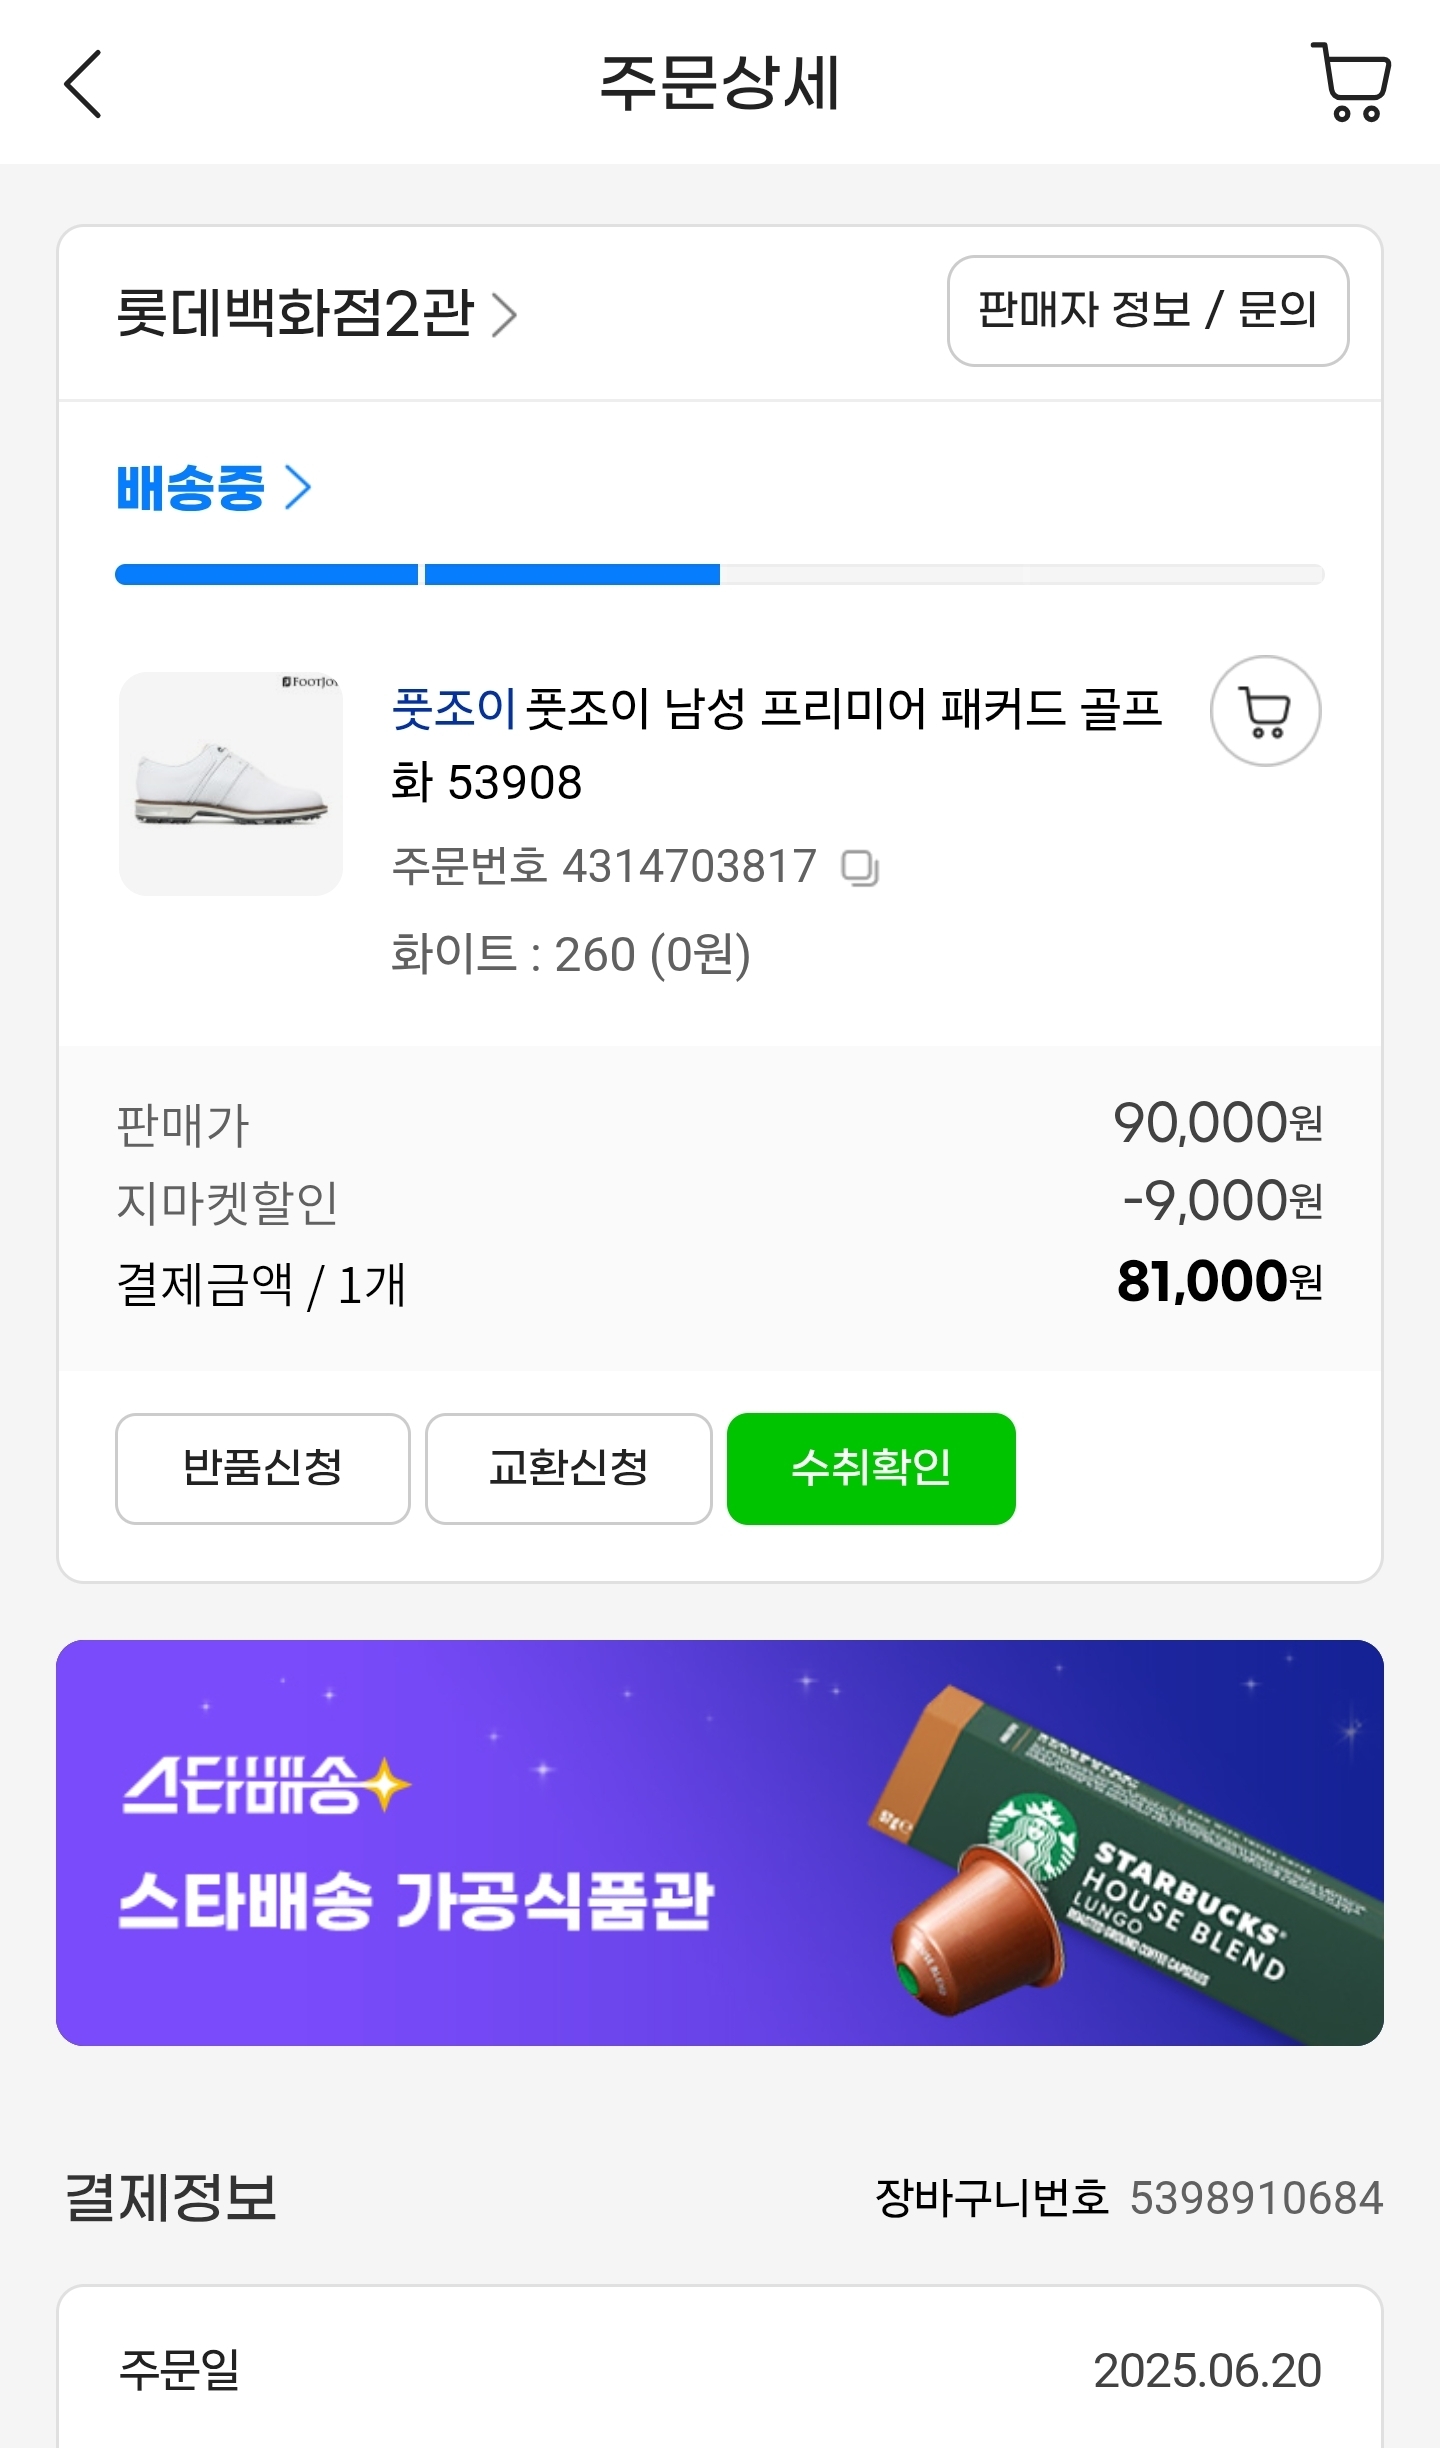The height and width of the screenshot is (2448, 1440).
Task: Confirm receipt with 수취확인 button
Action: [870, 1468]
